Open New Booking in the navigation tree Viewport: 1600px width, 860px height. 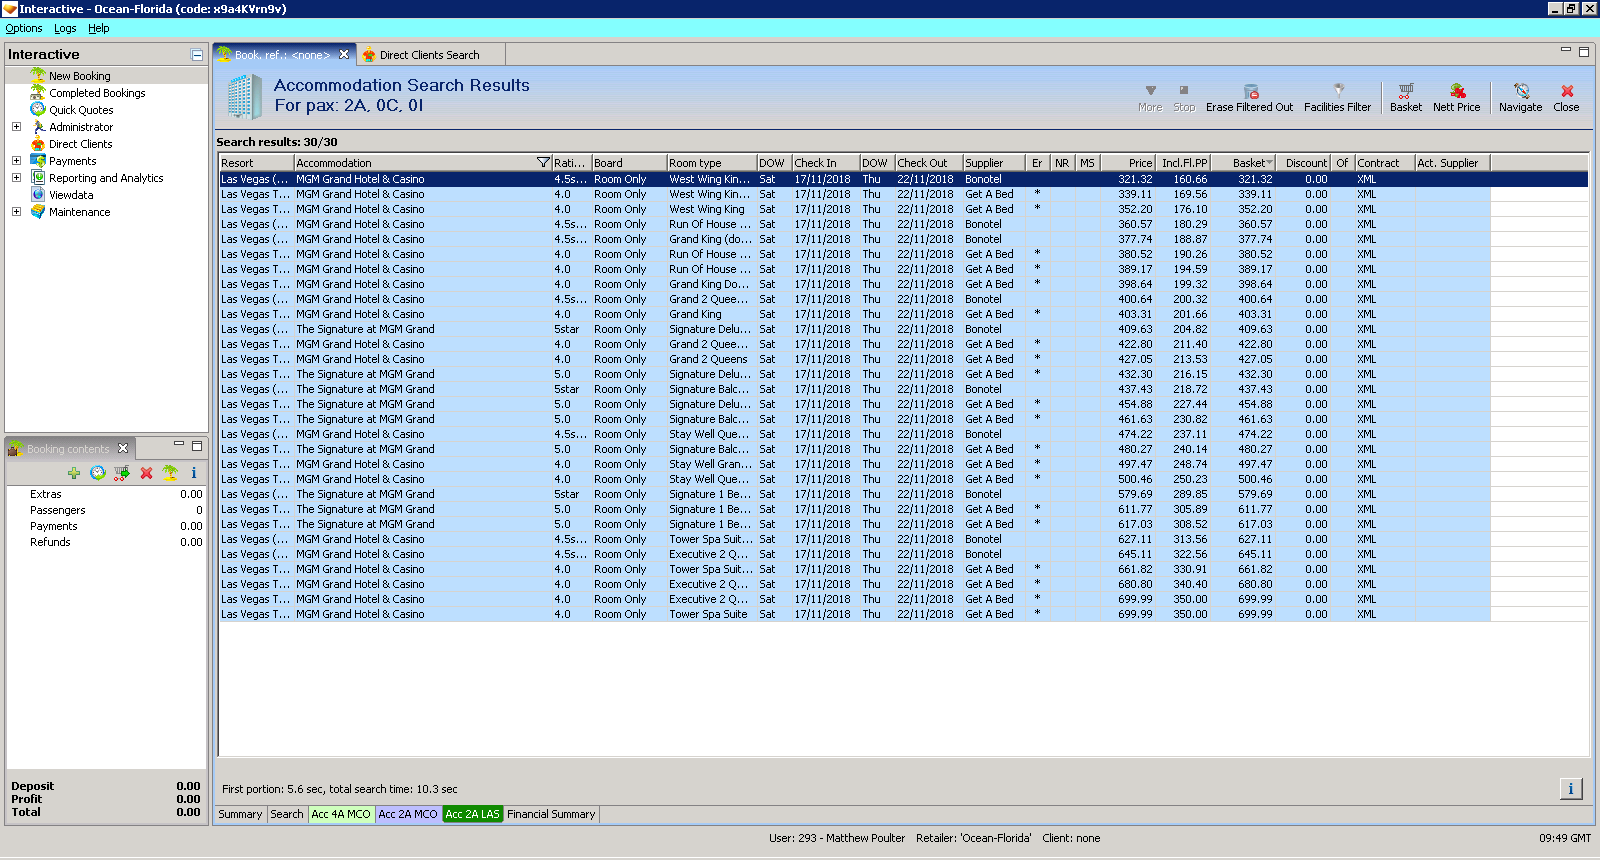coord(80,76)
